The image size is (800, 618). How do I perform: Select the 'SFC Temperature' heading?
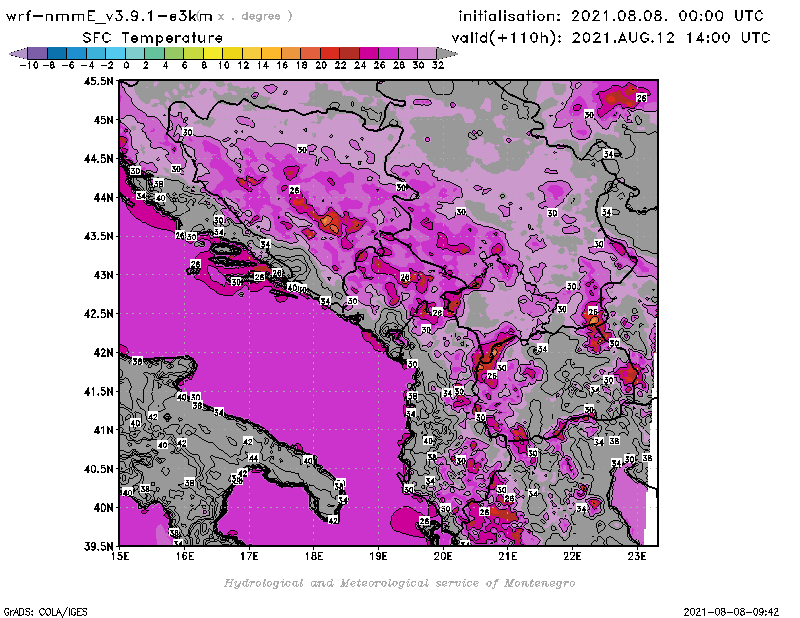153,38
